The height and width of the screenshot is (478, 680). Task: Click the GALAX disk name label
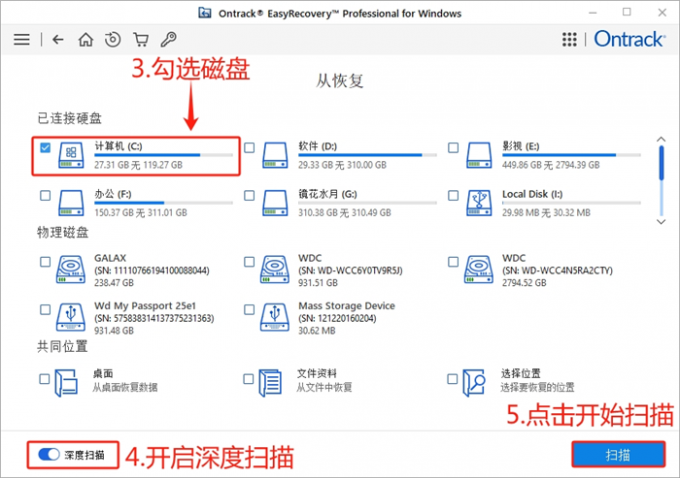[110, 258]
